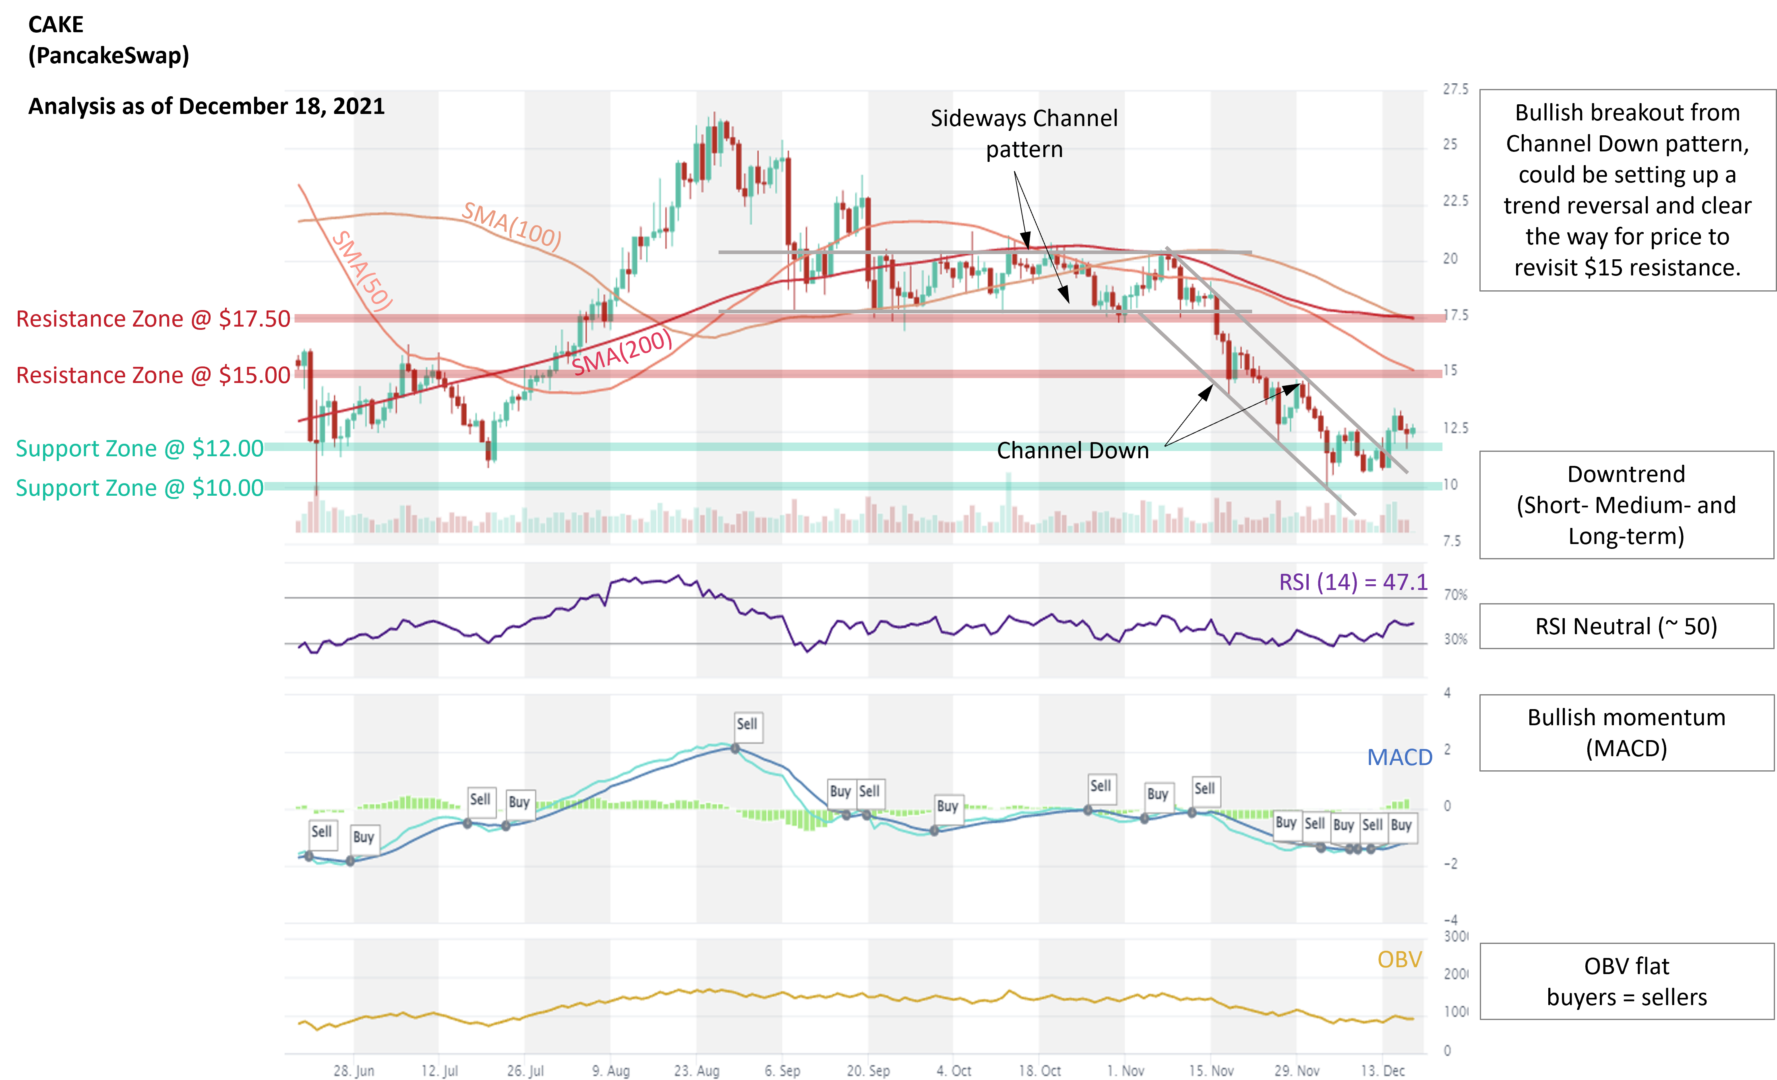
Task: Click the '20. Sep' date axis label
Action: 868,1070
